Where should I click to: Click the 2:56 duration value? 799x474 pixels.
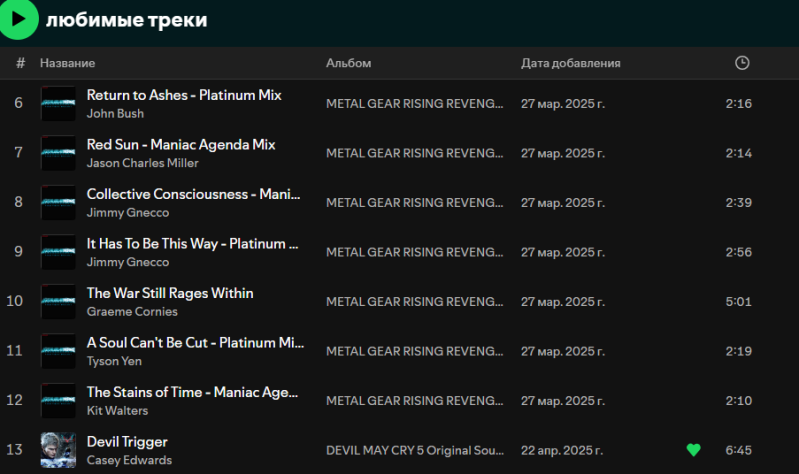click(x=738, y=252)
